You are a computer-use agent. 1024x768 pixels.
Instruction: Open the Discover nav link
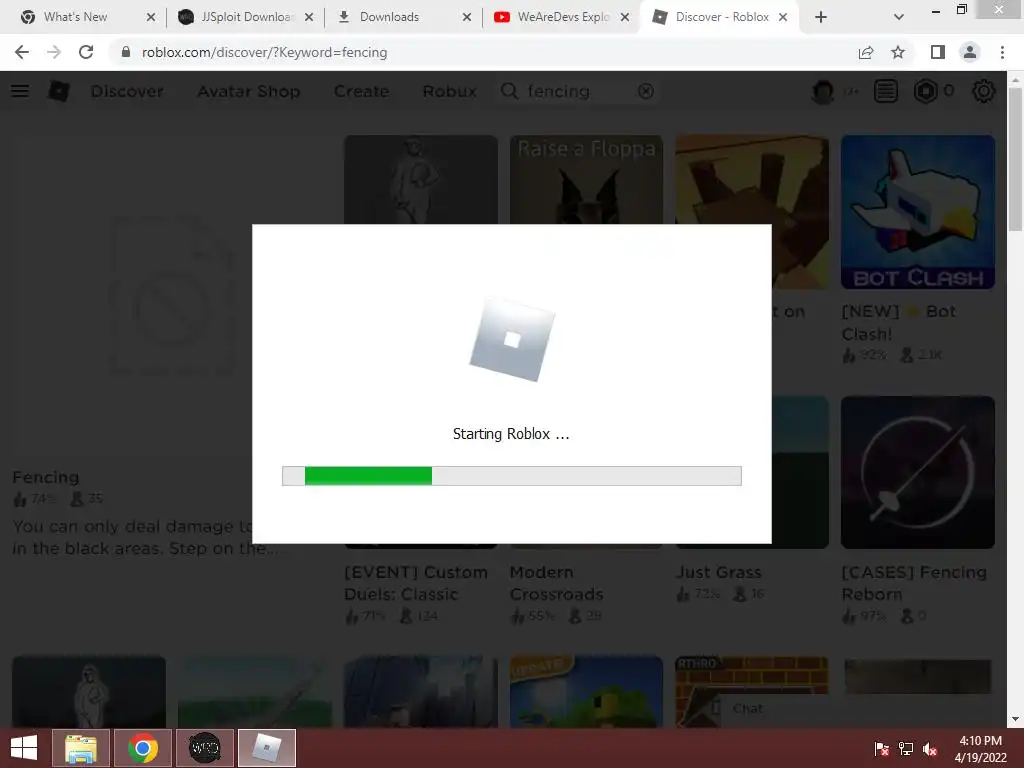(127, 91)
